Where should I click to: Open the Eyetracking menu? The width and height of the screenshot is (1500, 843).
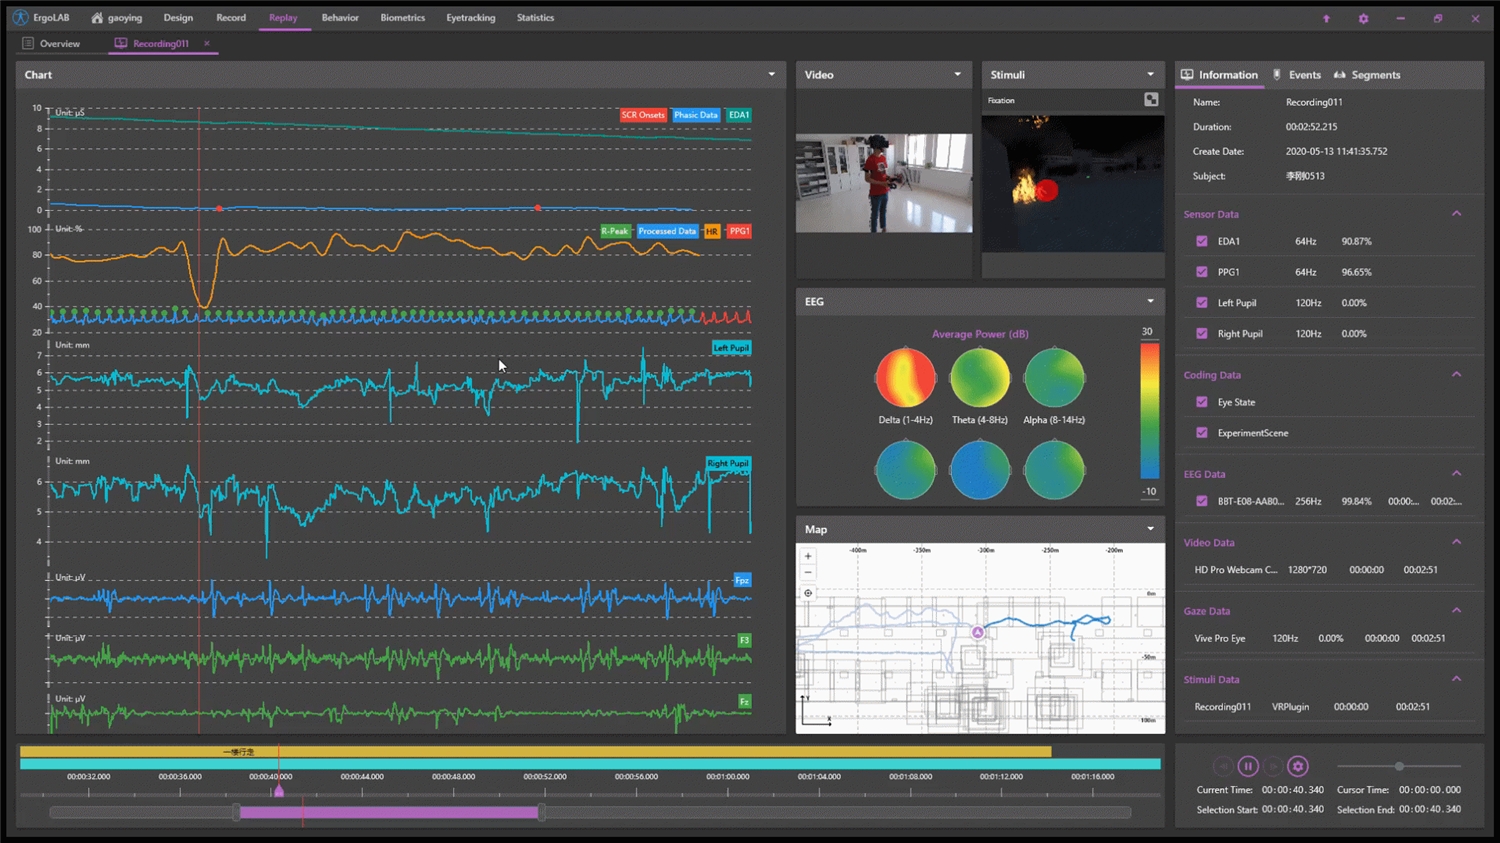point(470,18)
